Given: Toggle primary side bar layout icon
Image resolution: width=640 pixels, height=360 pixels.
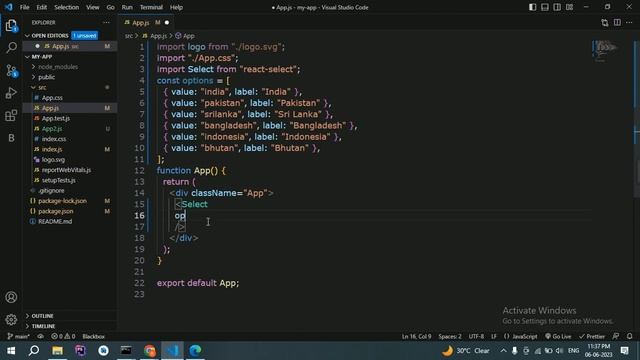Looking at the screenshot, I should tap(533, 7).
